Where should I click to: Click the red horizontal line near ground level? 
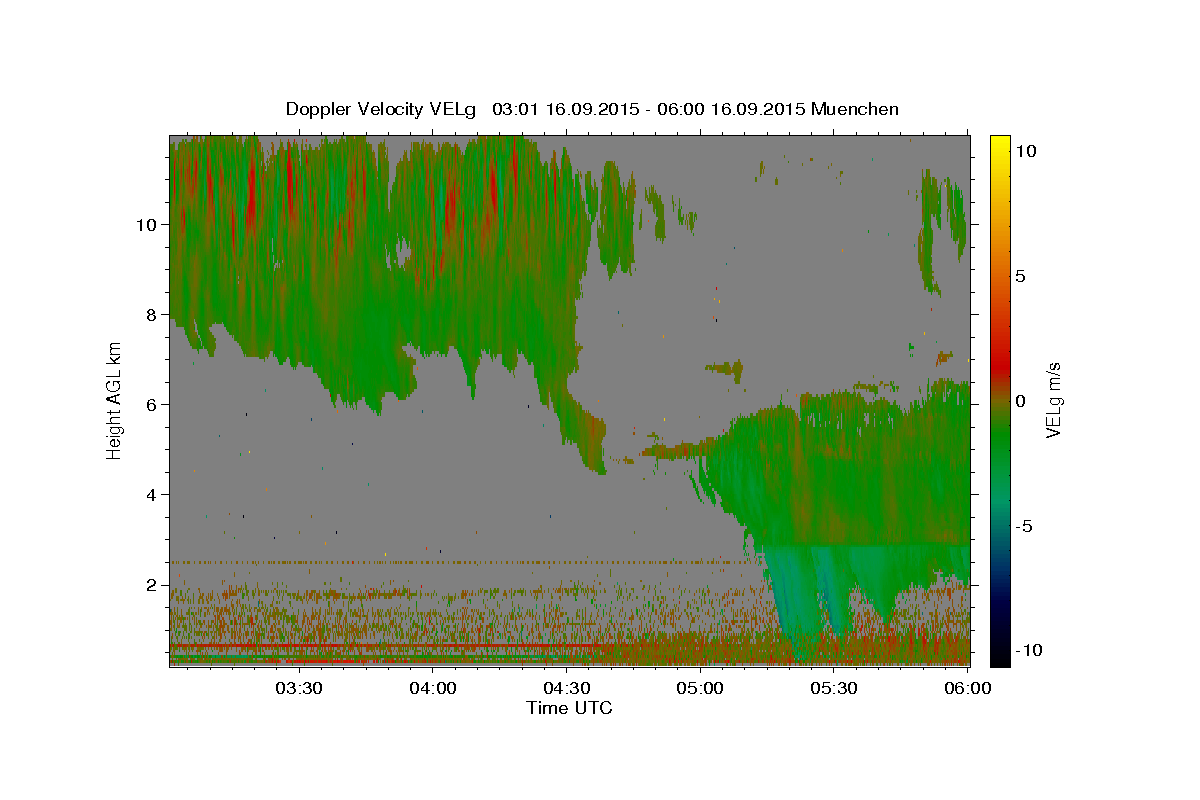[x=385, y=646]
